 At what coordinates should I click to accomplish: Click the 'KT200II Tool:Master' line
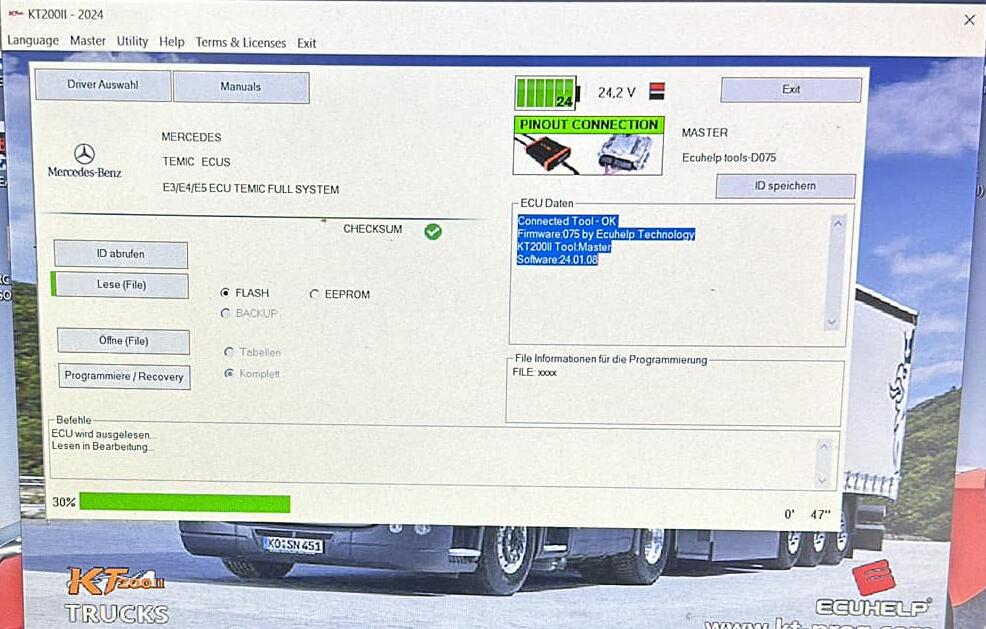tap(565, 247)
